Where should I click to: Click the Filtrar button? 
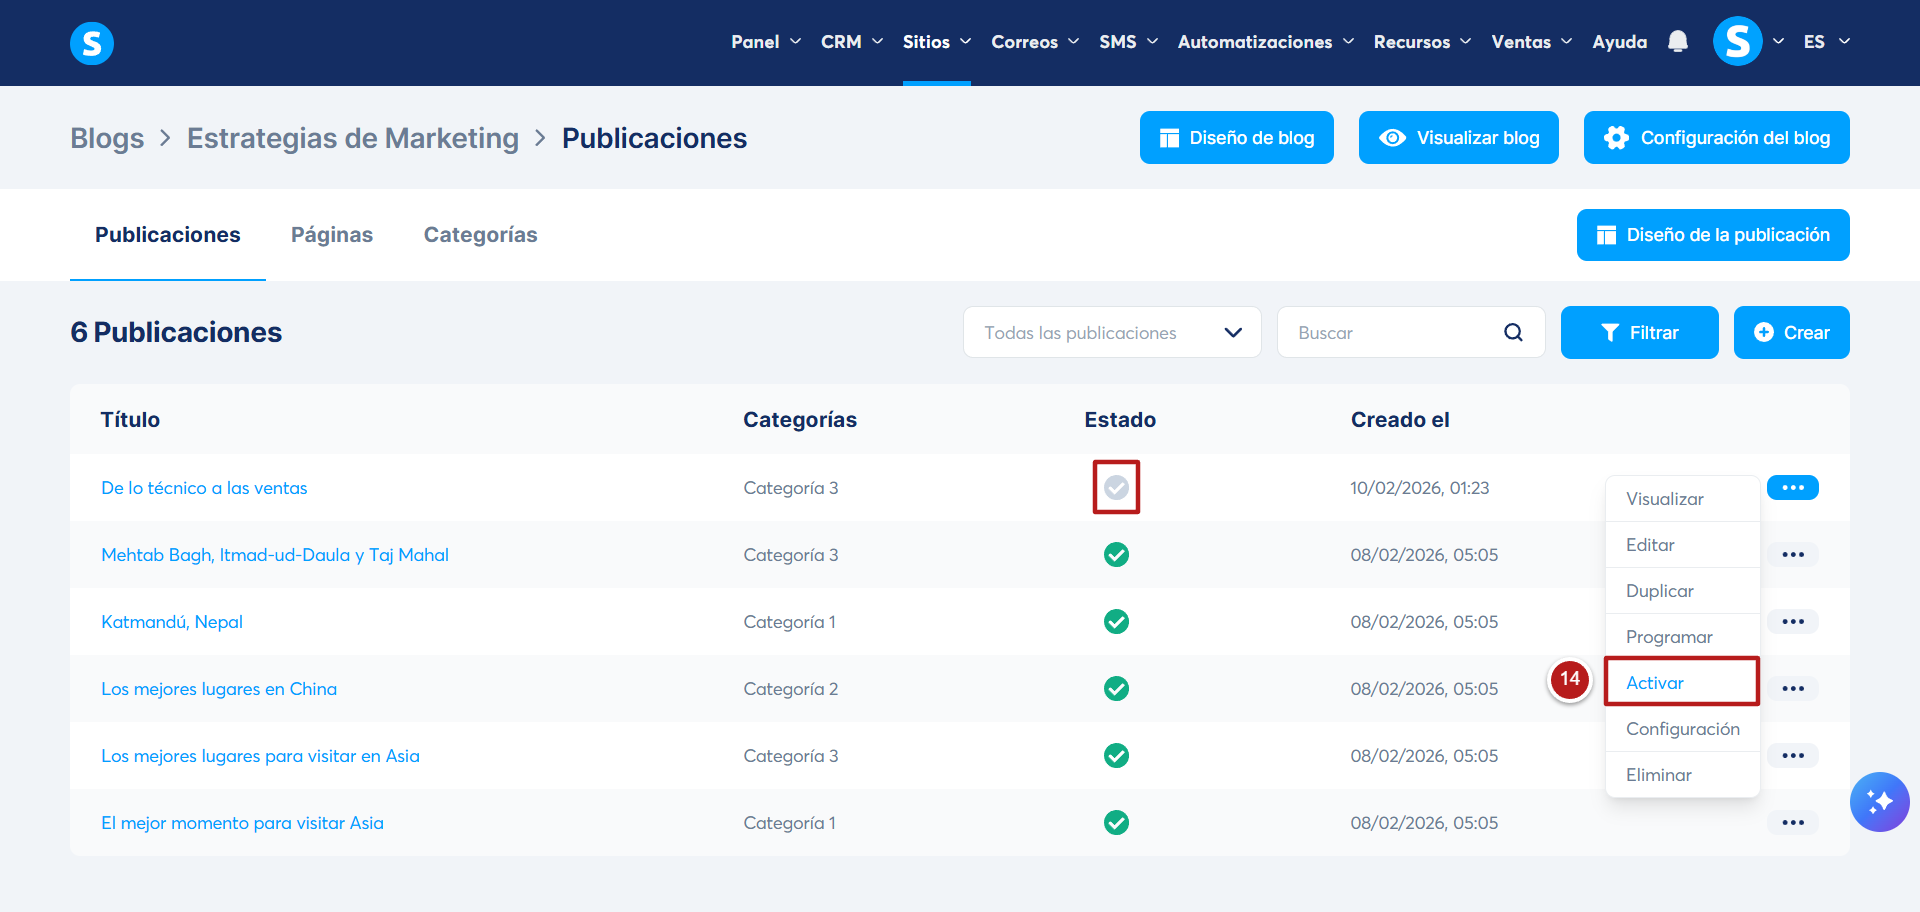click(1640, 332)
